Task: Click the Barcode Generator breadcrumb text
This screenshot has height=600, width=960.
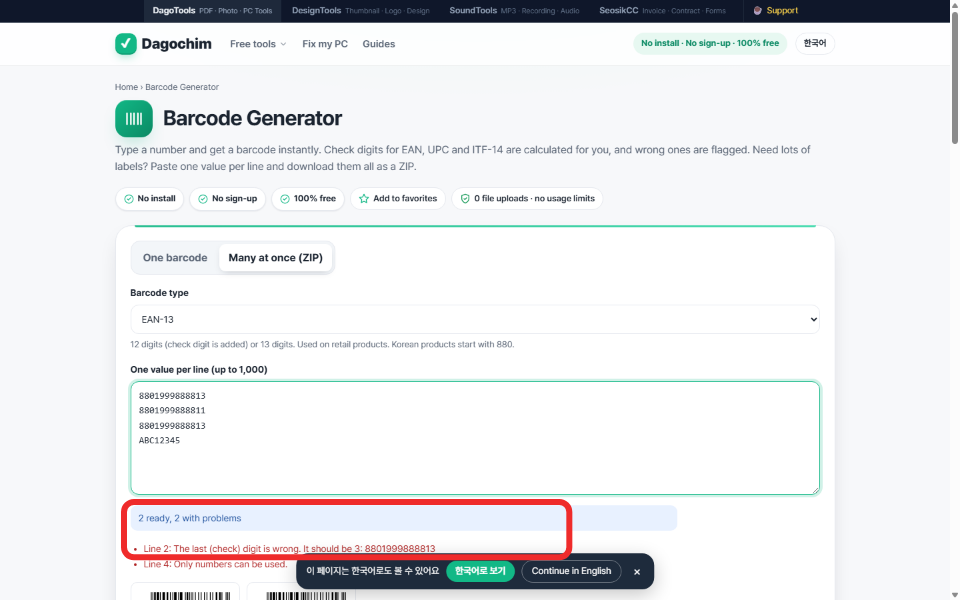Action: 182,87
